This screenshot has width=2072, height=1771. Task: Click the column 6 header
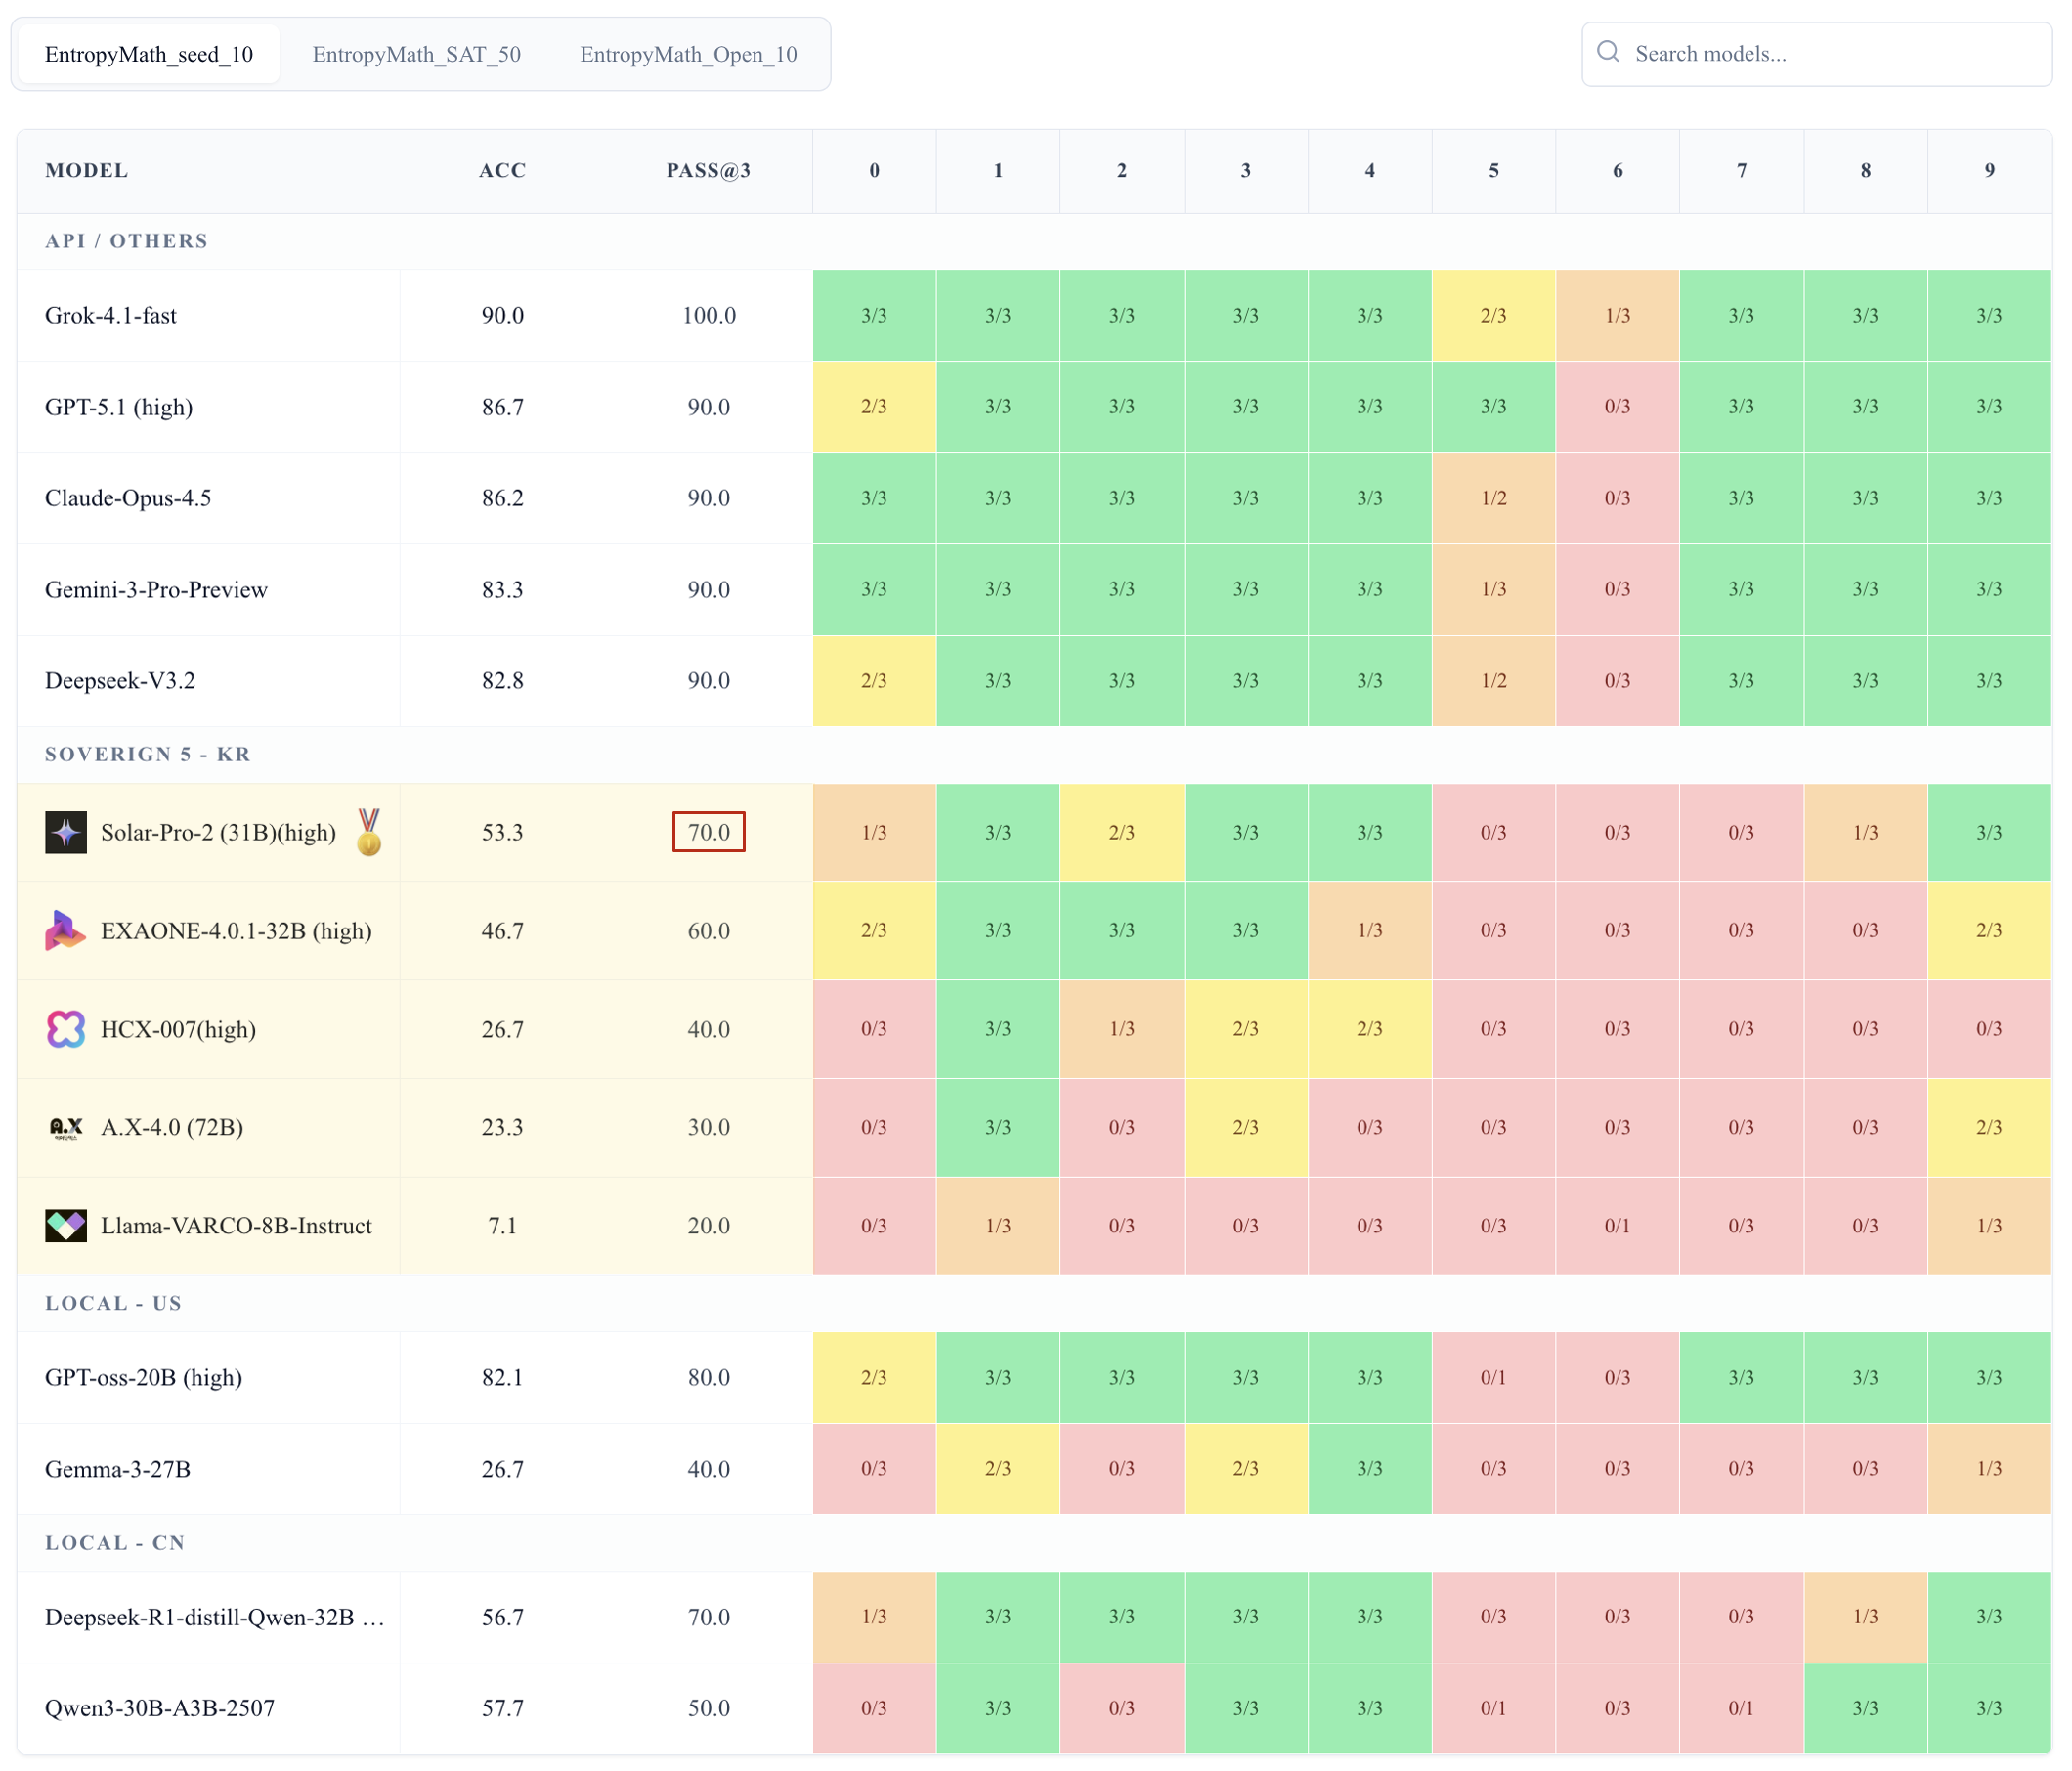click(x=1617, y=170)
